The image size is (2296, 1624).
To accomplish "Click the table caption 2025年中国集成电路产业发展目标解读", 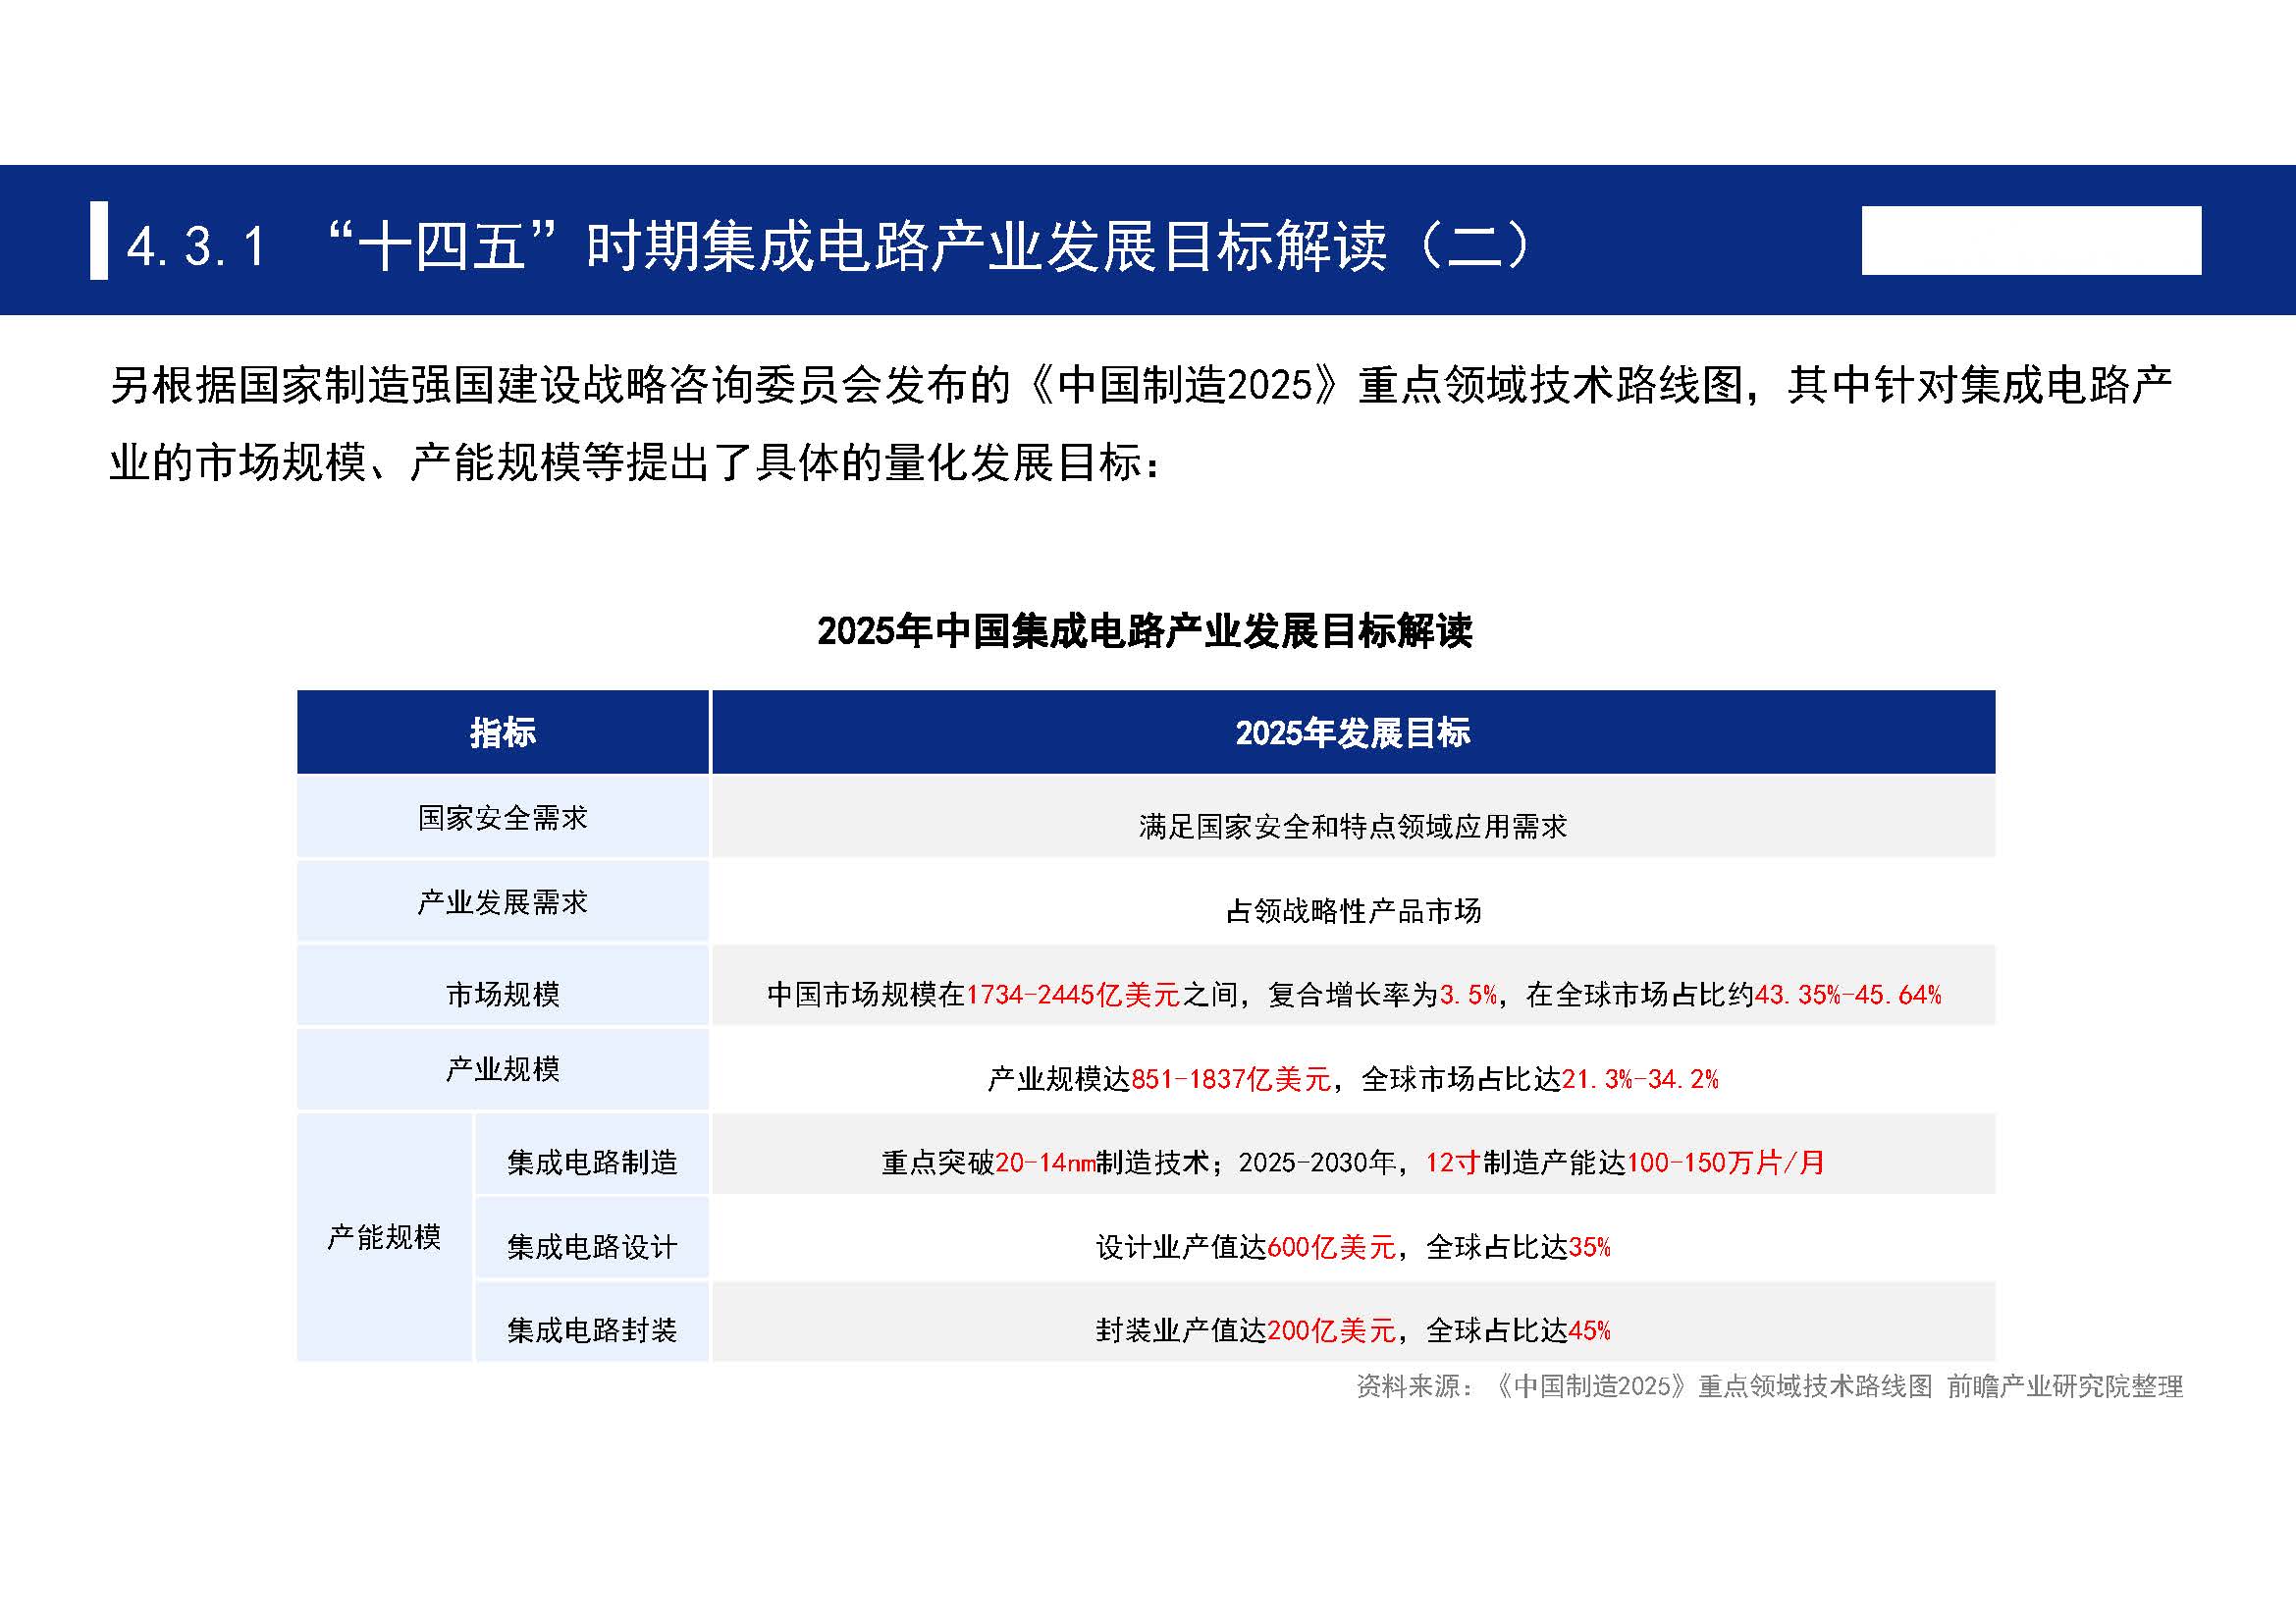I will 1144,631.
